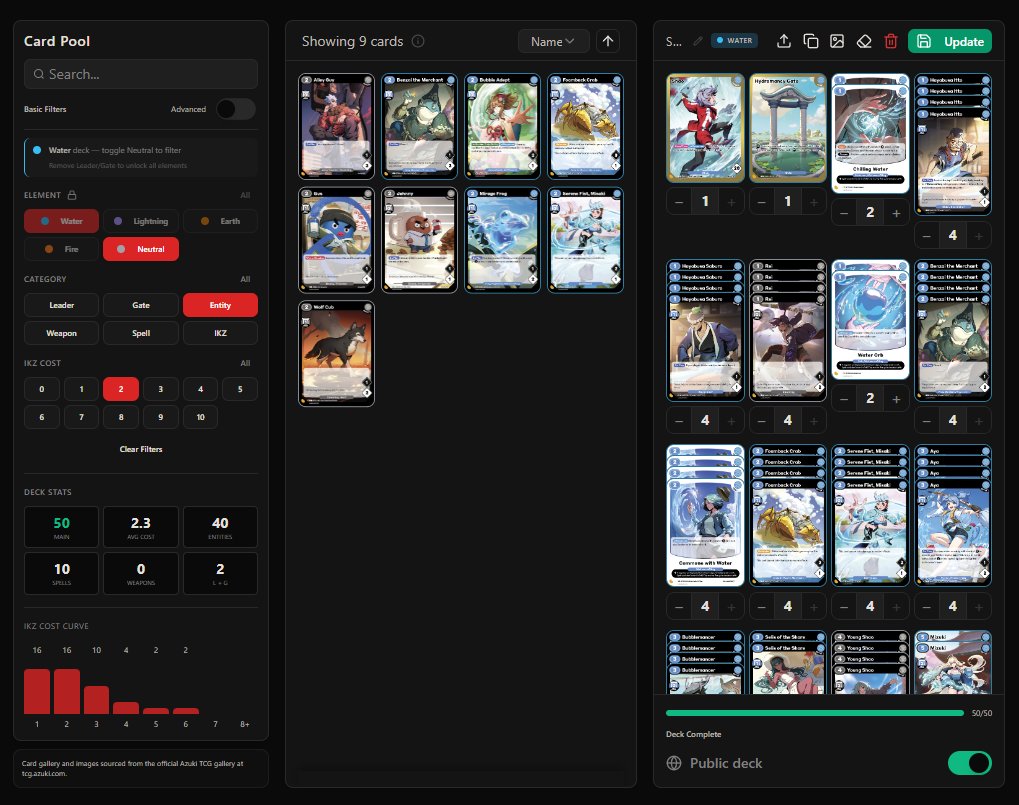This screenshot has width=1019, height=805.
Task: Click the red trash delete icon
Action: [891, 42]
